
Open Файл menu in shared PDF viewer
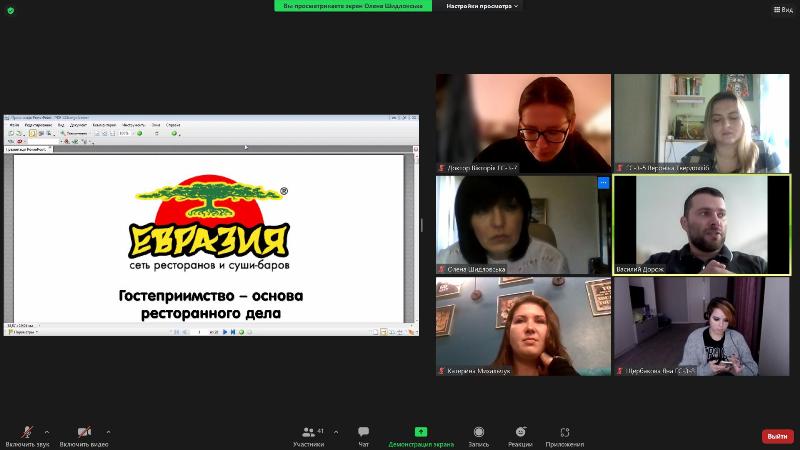pyautogui.click(x=14, y=125)
